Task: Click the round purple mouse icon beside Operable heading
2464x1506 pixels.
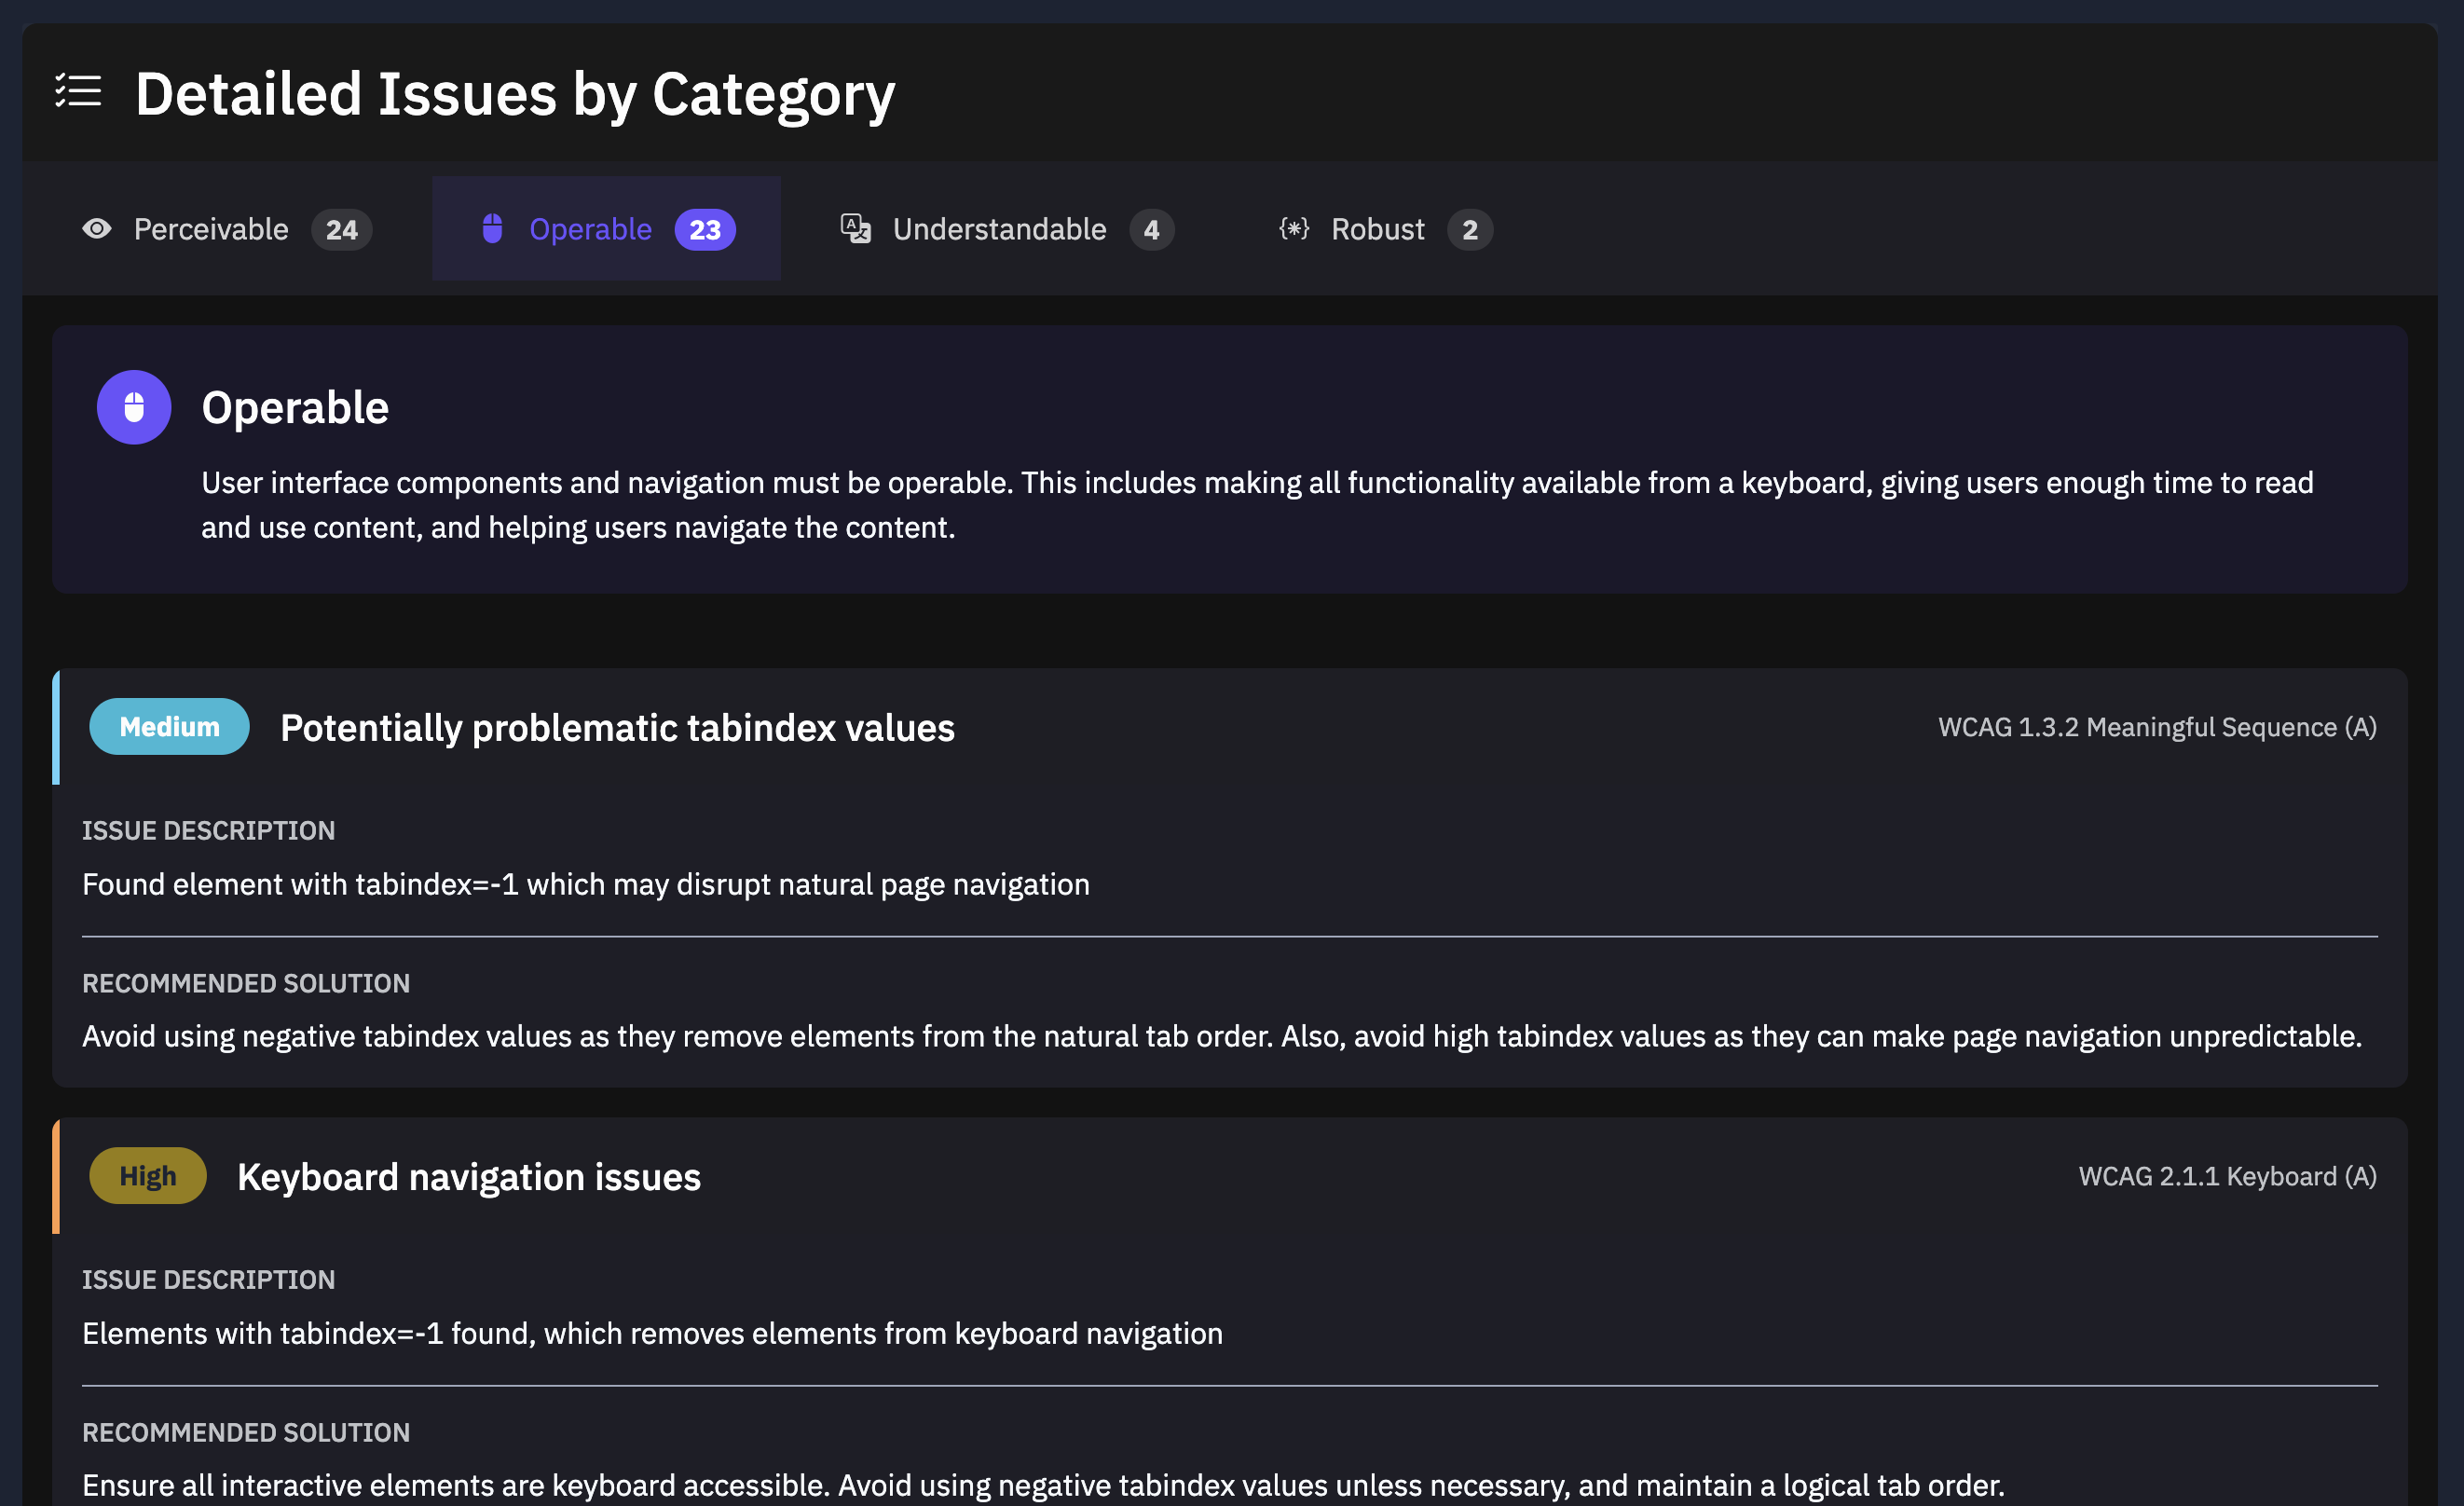Action: tap(134, 407)
